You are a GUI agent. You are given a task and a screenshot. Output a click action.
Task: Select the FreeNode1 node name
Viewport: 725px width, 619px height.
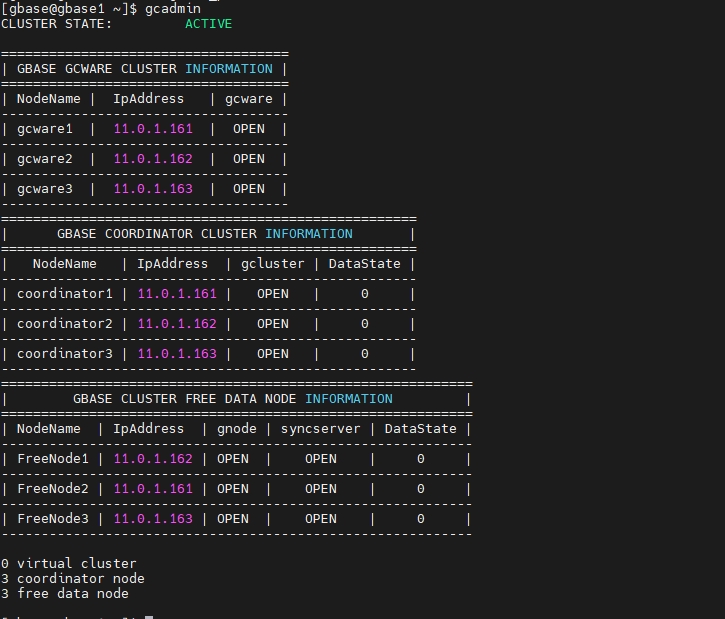53,459
